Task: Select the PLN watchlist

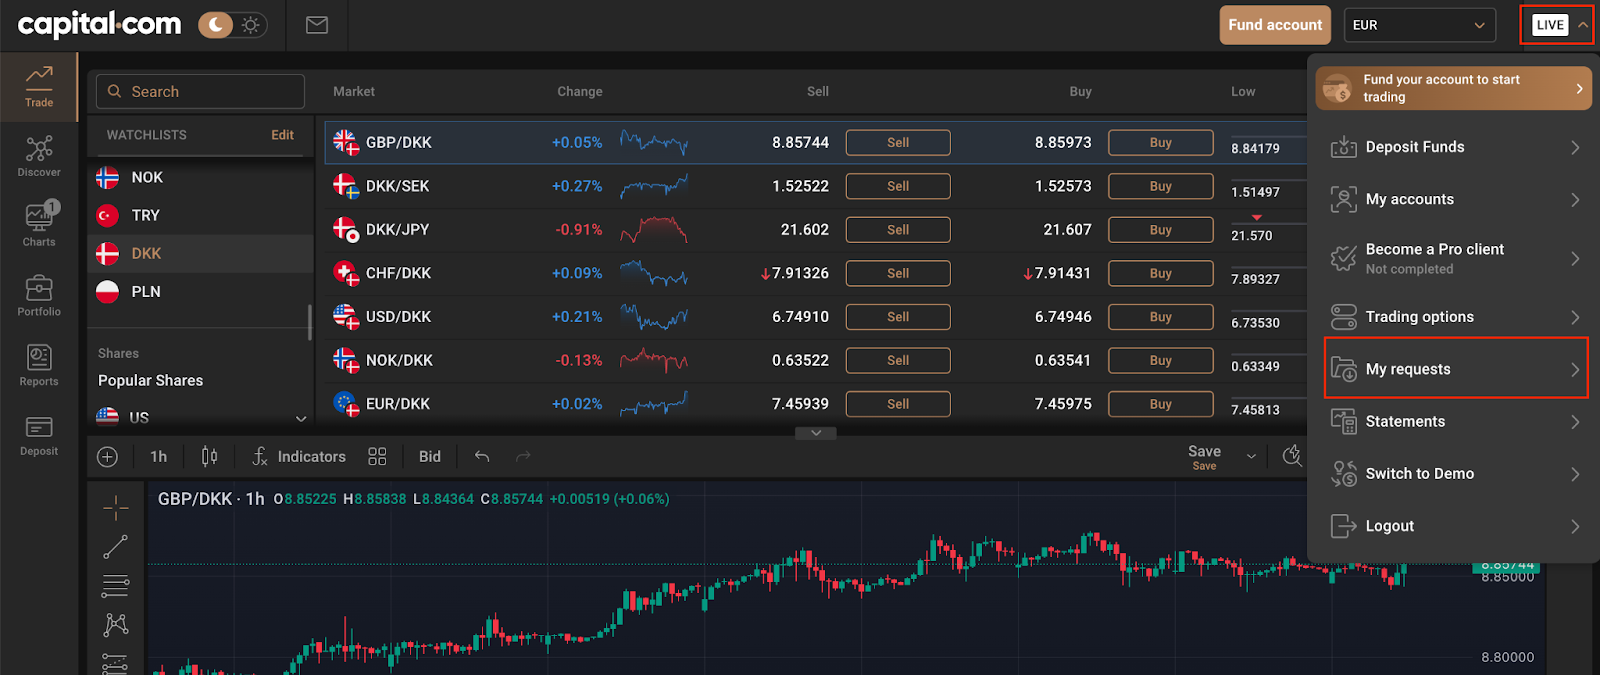Action: (200, 291)
